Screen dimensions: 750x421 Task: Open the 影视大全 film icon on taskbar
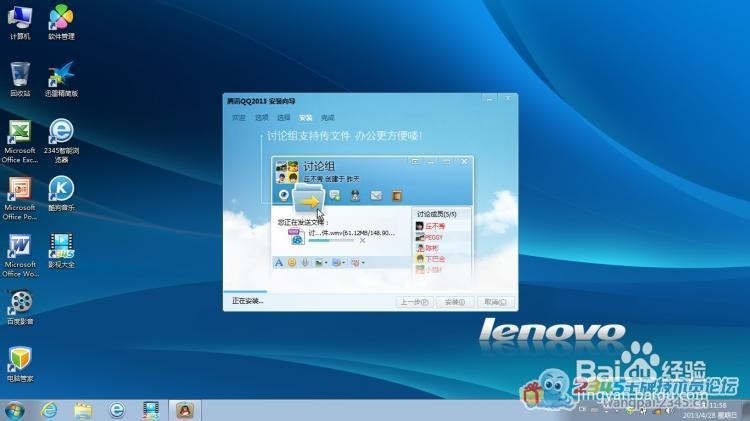click(151, 410)
